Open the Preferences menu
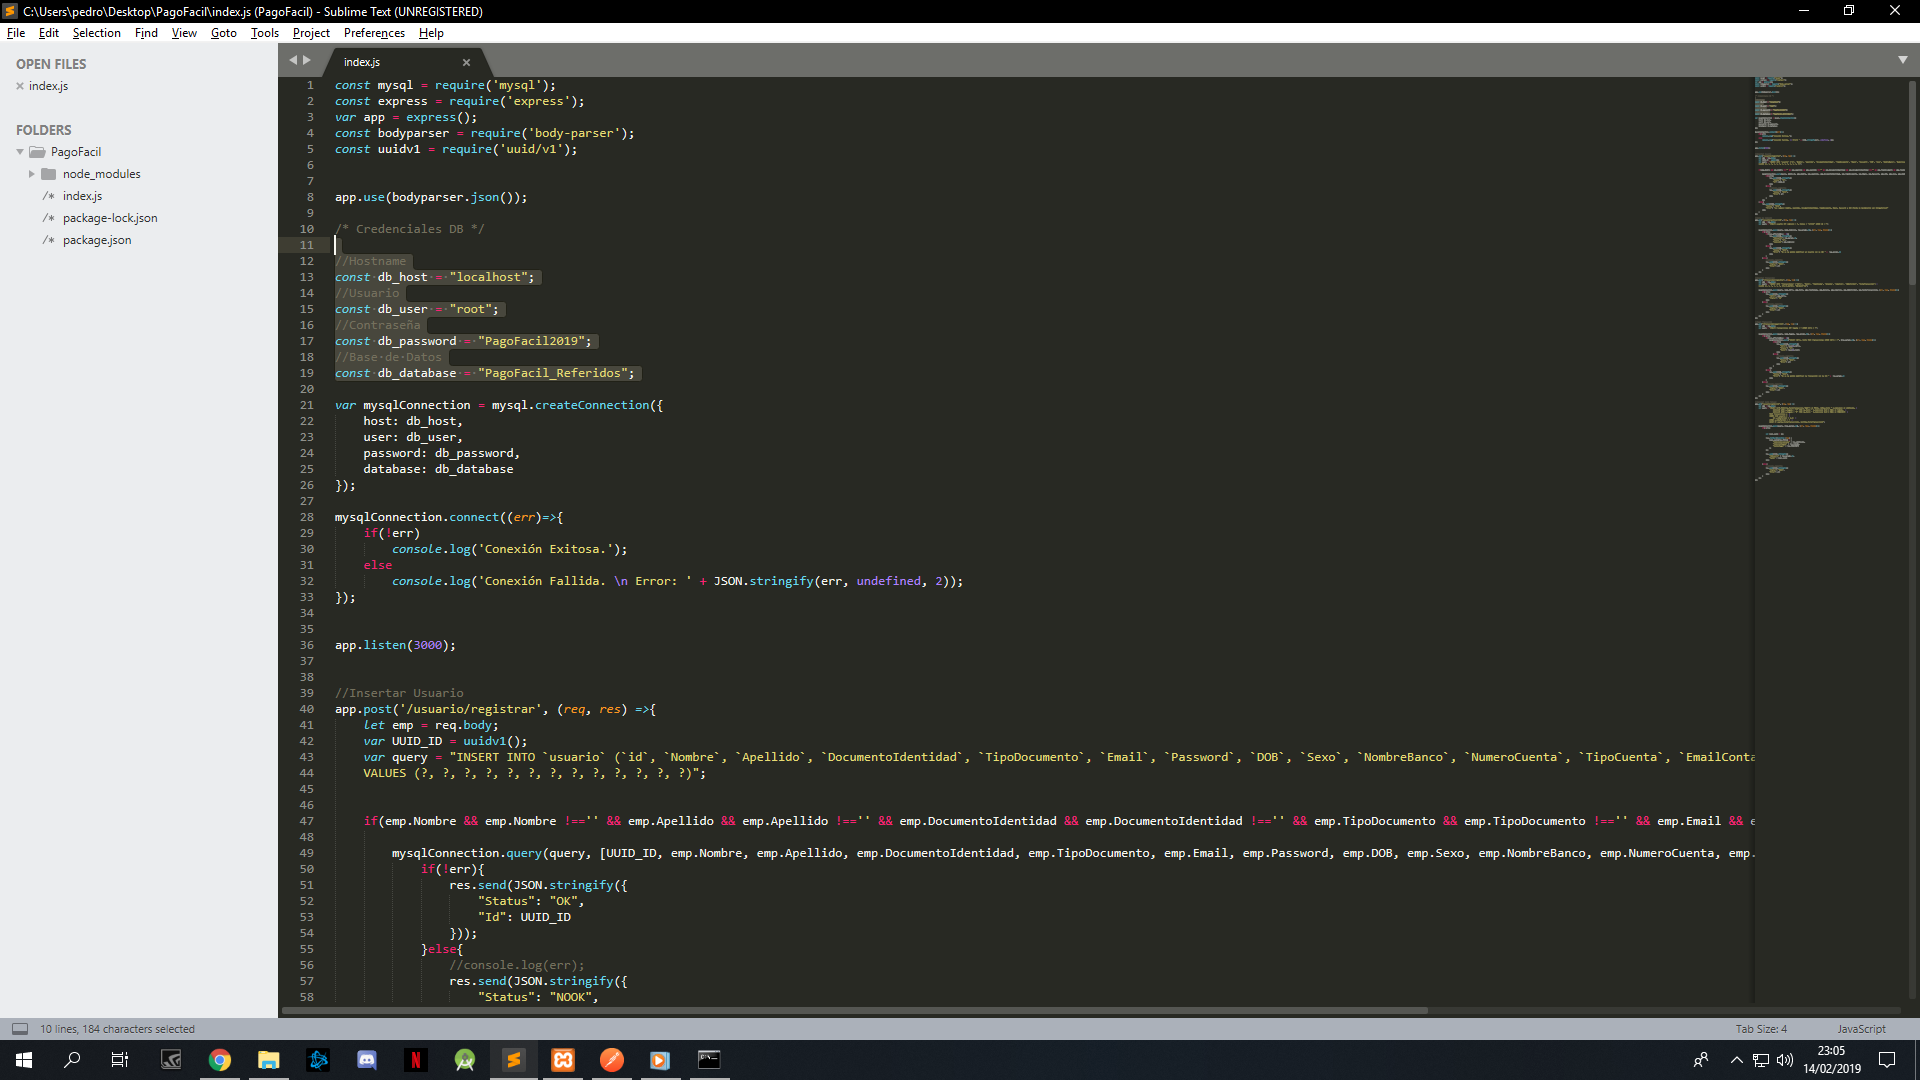Image resolution: width=1920 pixels, height=1080 pixels. (374, 33)
